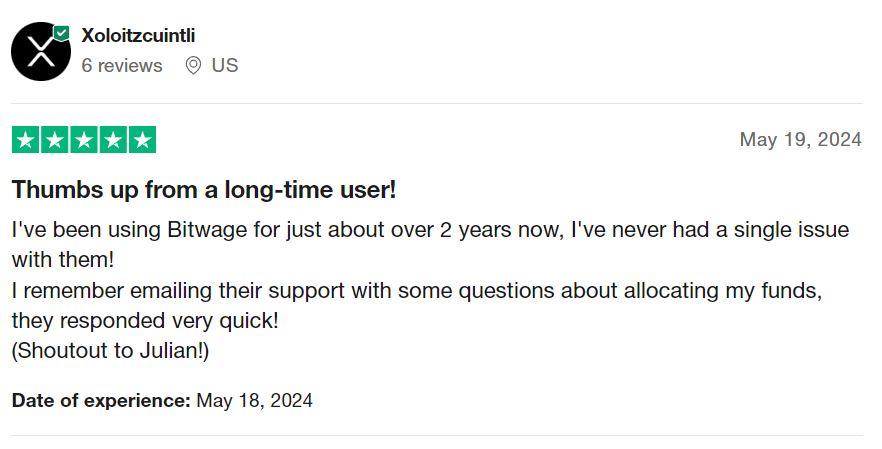Click the "I've been using Bitwage" line
Image resolution: width=882 pixels, height=449 pixels.
tap(430, 230)
